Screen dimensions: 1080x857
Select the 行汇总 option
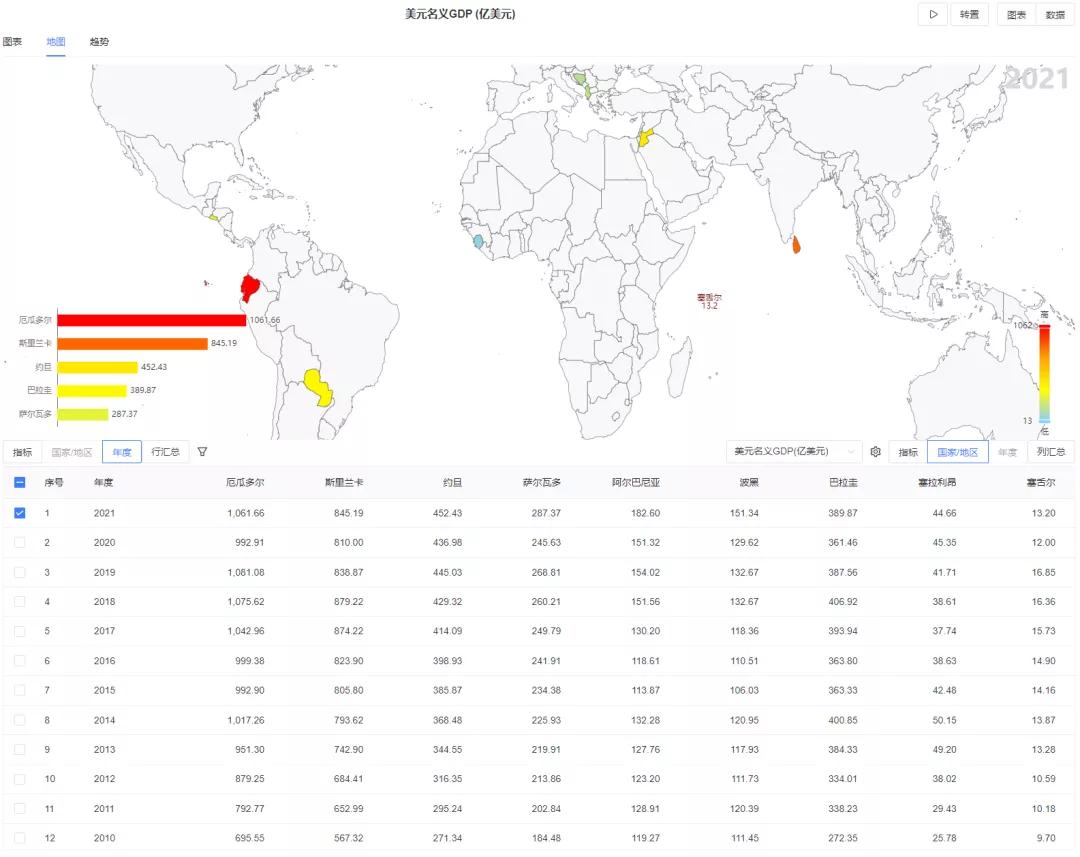[x=165, y=452]
